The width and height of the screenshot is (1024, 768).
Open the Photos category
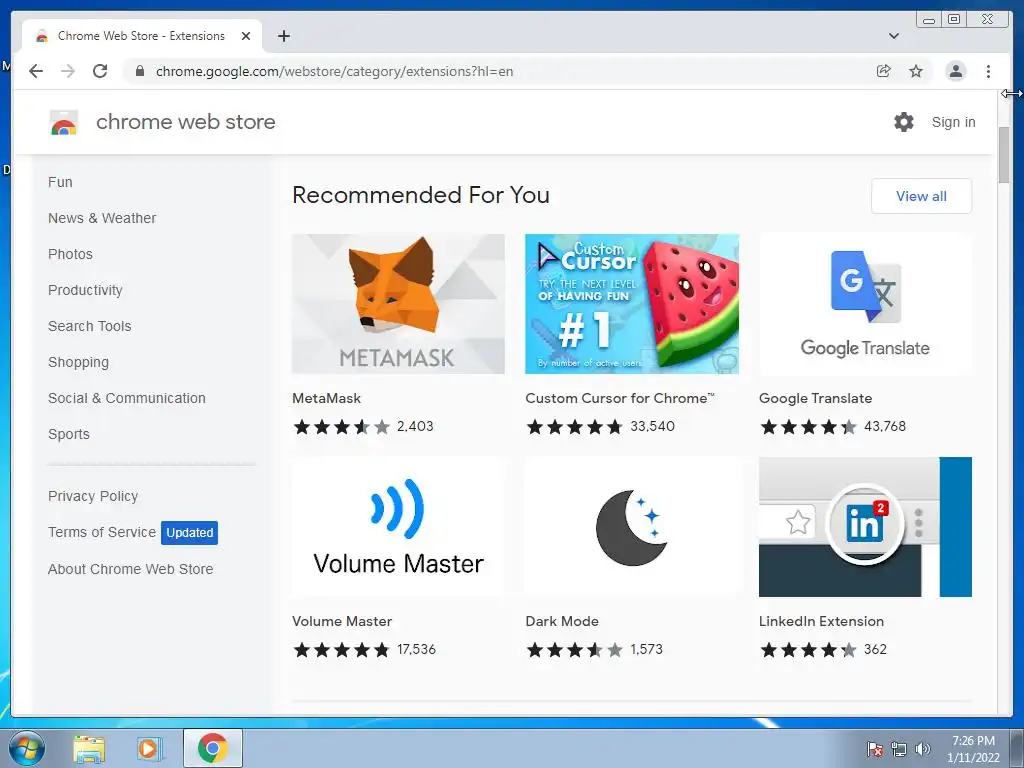click(70, 254)
